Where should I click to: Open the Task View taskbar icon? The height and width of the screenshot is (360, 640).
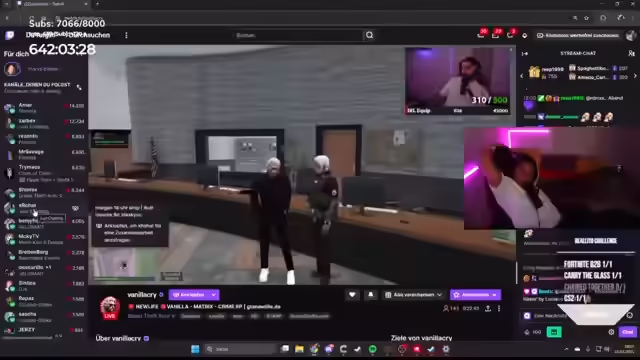point(285,349)
